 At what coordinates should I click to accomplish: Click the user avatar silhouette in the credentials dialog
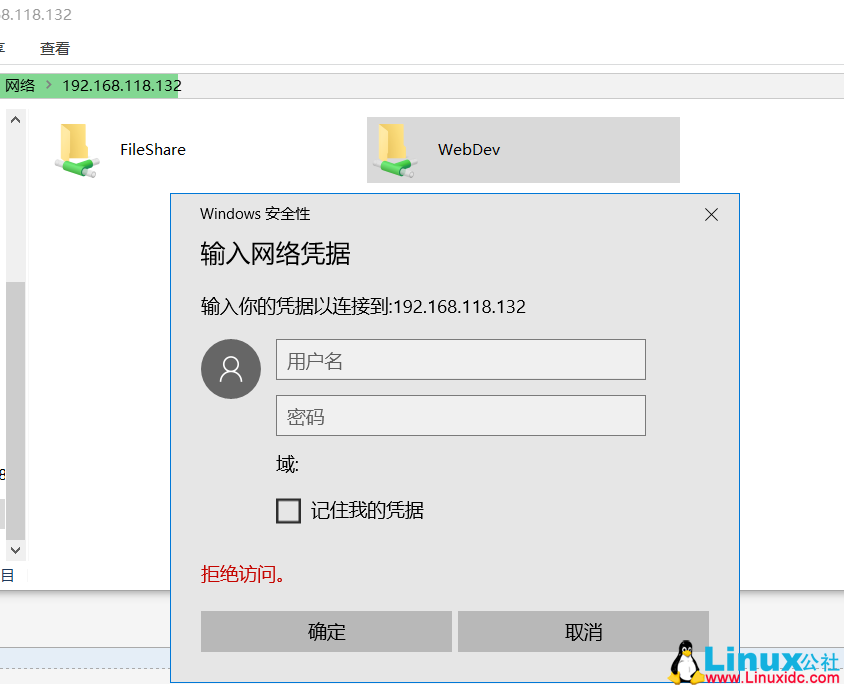231,369
